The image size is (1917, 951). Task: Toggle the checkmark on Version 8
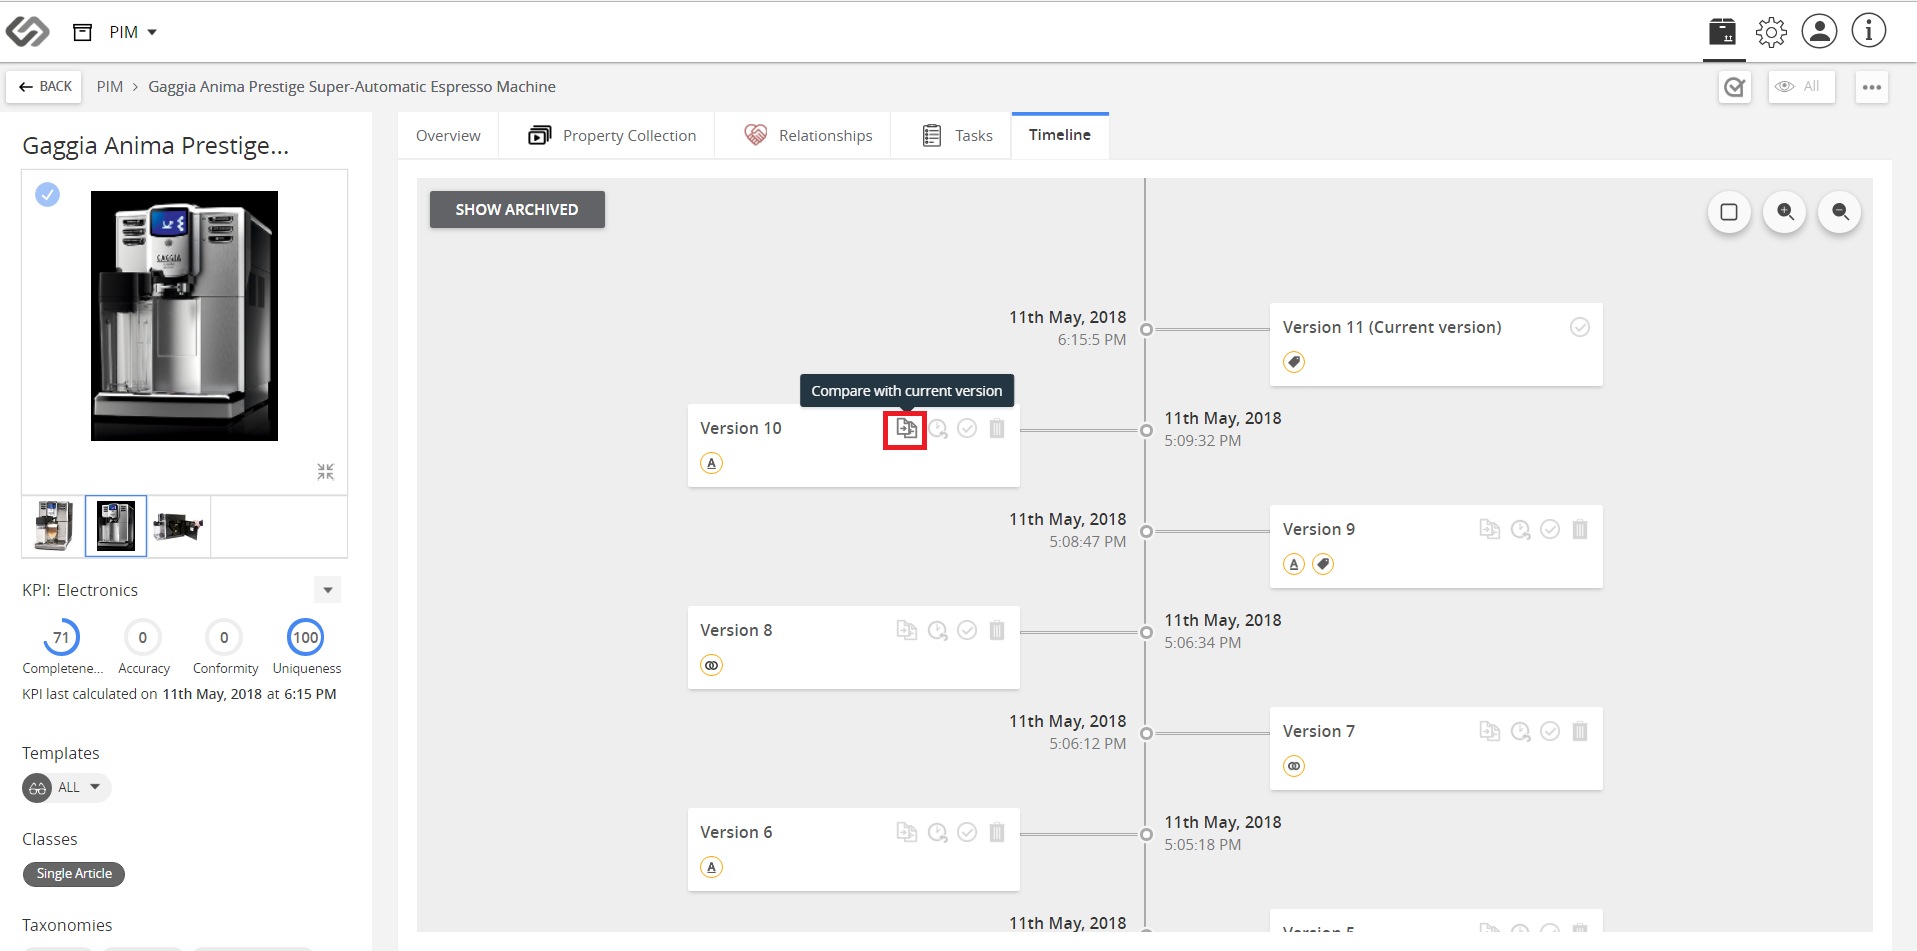point(967,630)
